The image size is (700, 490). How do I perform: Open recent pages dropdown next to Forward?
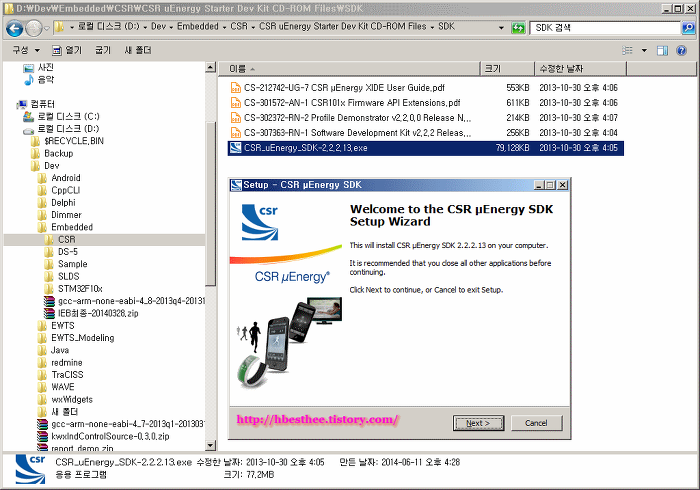[x=46, y=29]
